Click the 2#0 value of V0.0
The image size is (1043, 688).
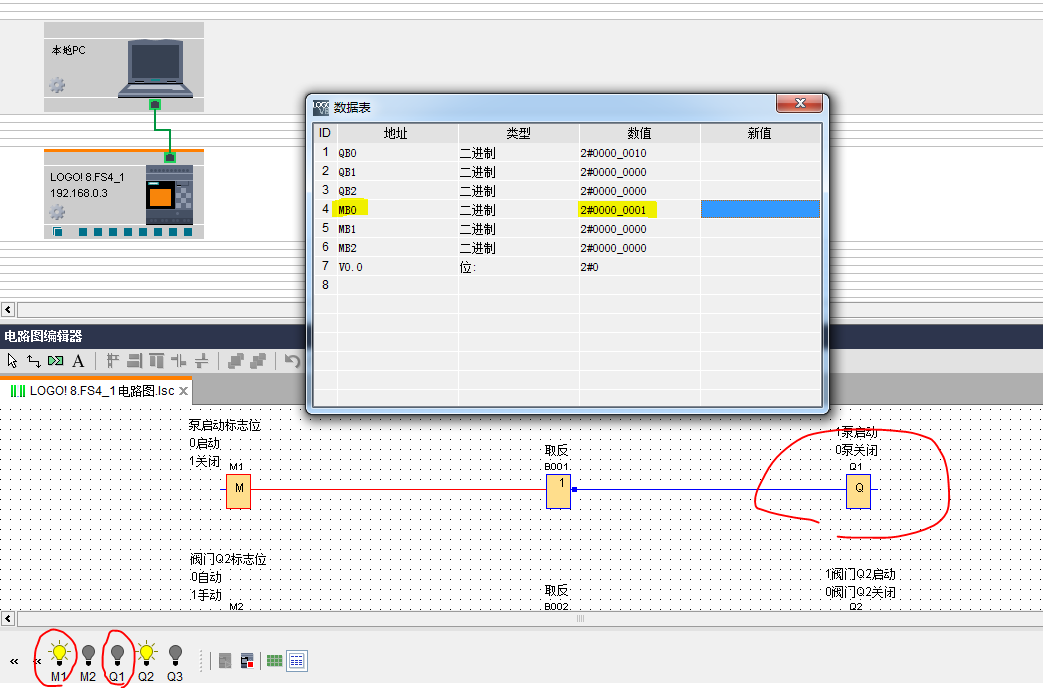tap(589, 267)
